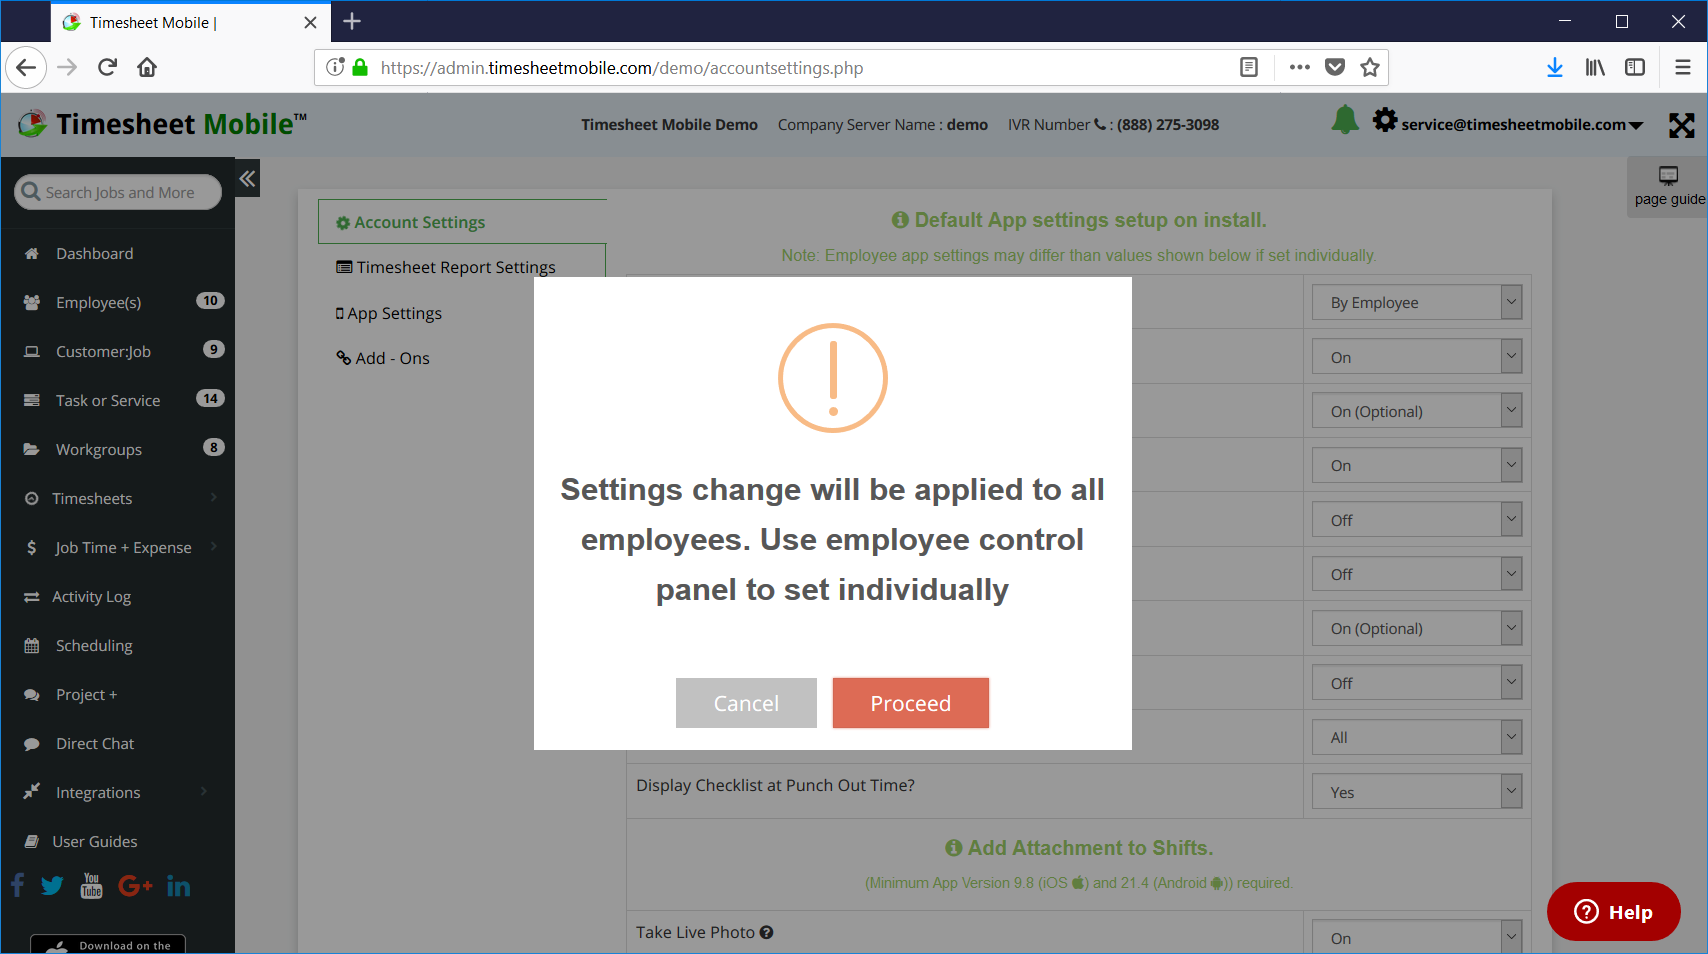The width and height of the screenshot is (1708, 954).
Task: Open the page guide panel
Action: pyautogui.click(x=1668, y=187)
